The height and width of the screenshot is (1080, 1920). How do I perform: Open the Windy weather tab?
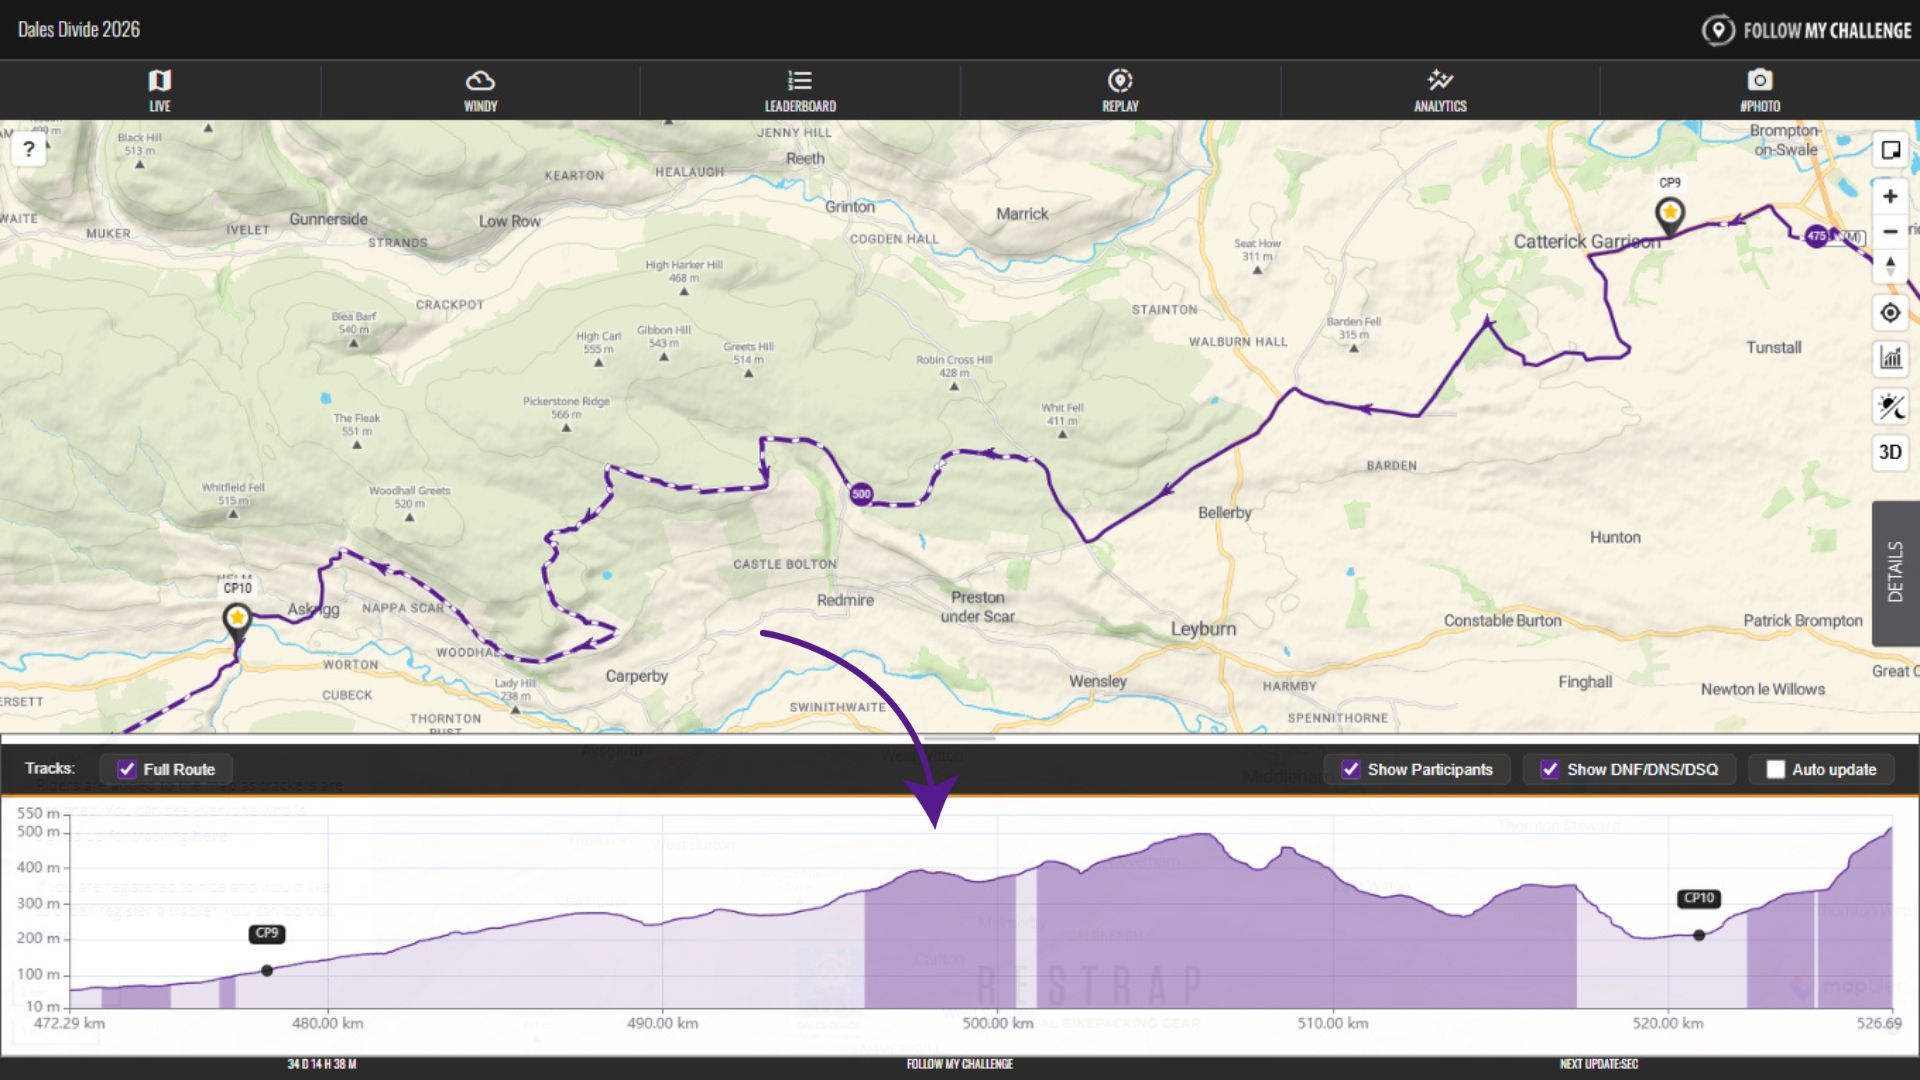(480, 90)
